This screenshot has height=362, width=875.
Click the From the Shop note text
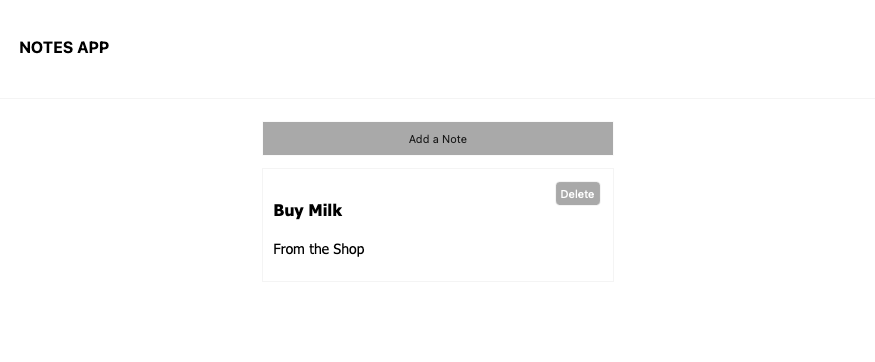point(319,249)
